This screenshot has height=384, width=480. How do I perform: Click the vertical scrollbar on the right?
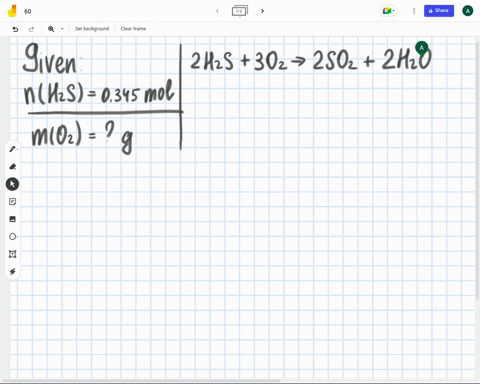coord(477,170)
